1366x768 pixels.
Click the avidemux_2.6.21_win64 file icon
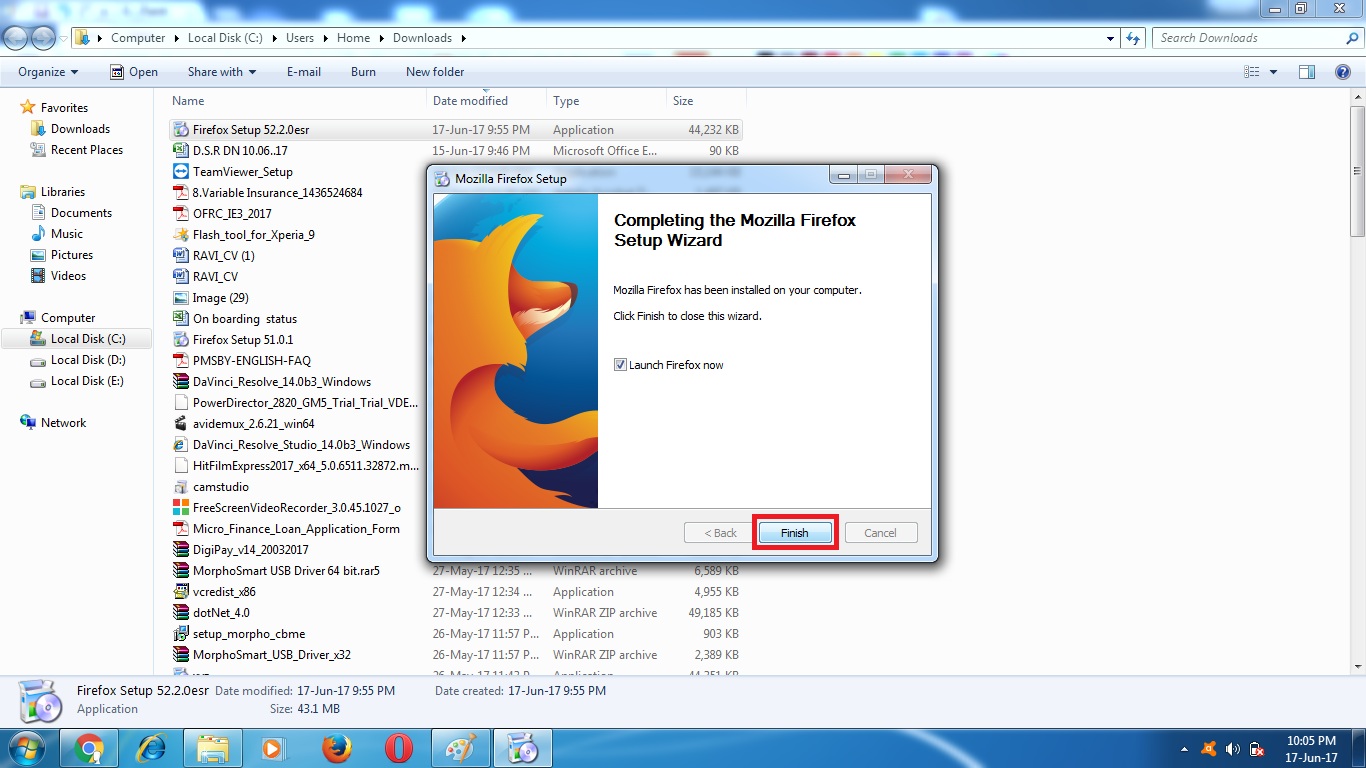tap(181, 424)
